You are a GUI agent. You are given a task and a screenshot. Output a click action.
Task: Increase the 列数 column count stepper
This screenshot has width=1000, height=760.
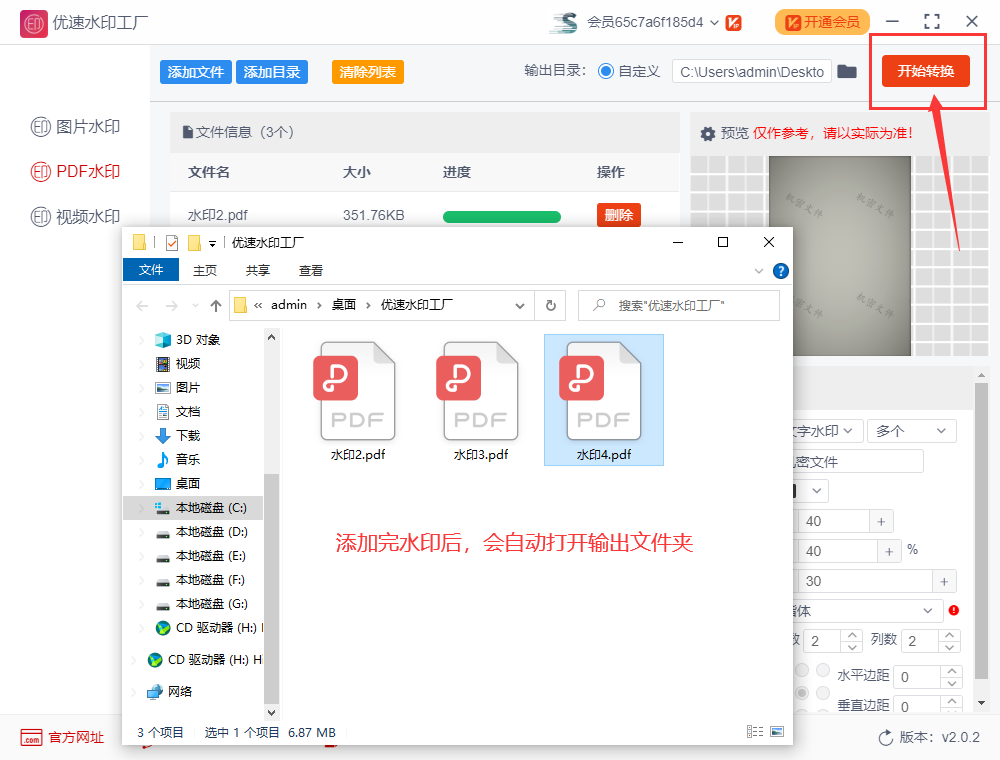pos(950,634)
